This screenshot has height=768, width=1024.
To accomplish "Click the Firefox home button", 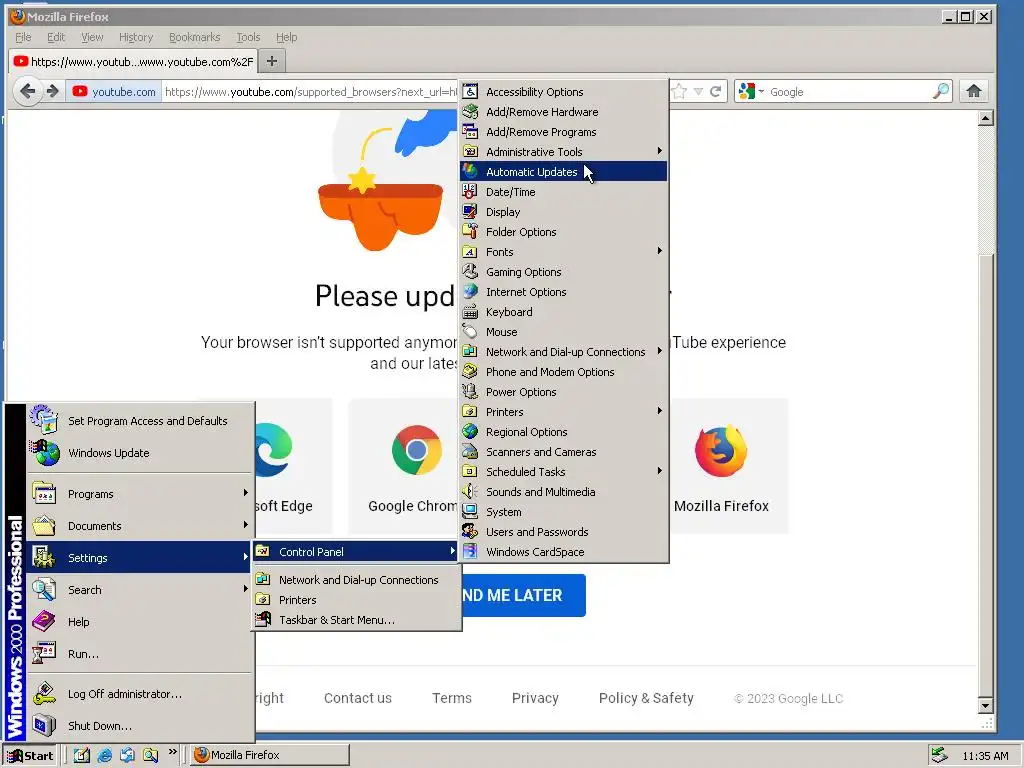I will point(974,91).
